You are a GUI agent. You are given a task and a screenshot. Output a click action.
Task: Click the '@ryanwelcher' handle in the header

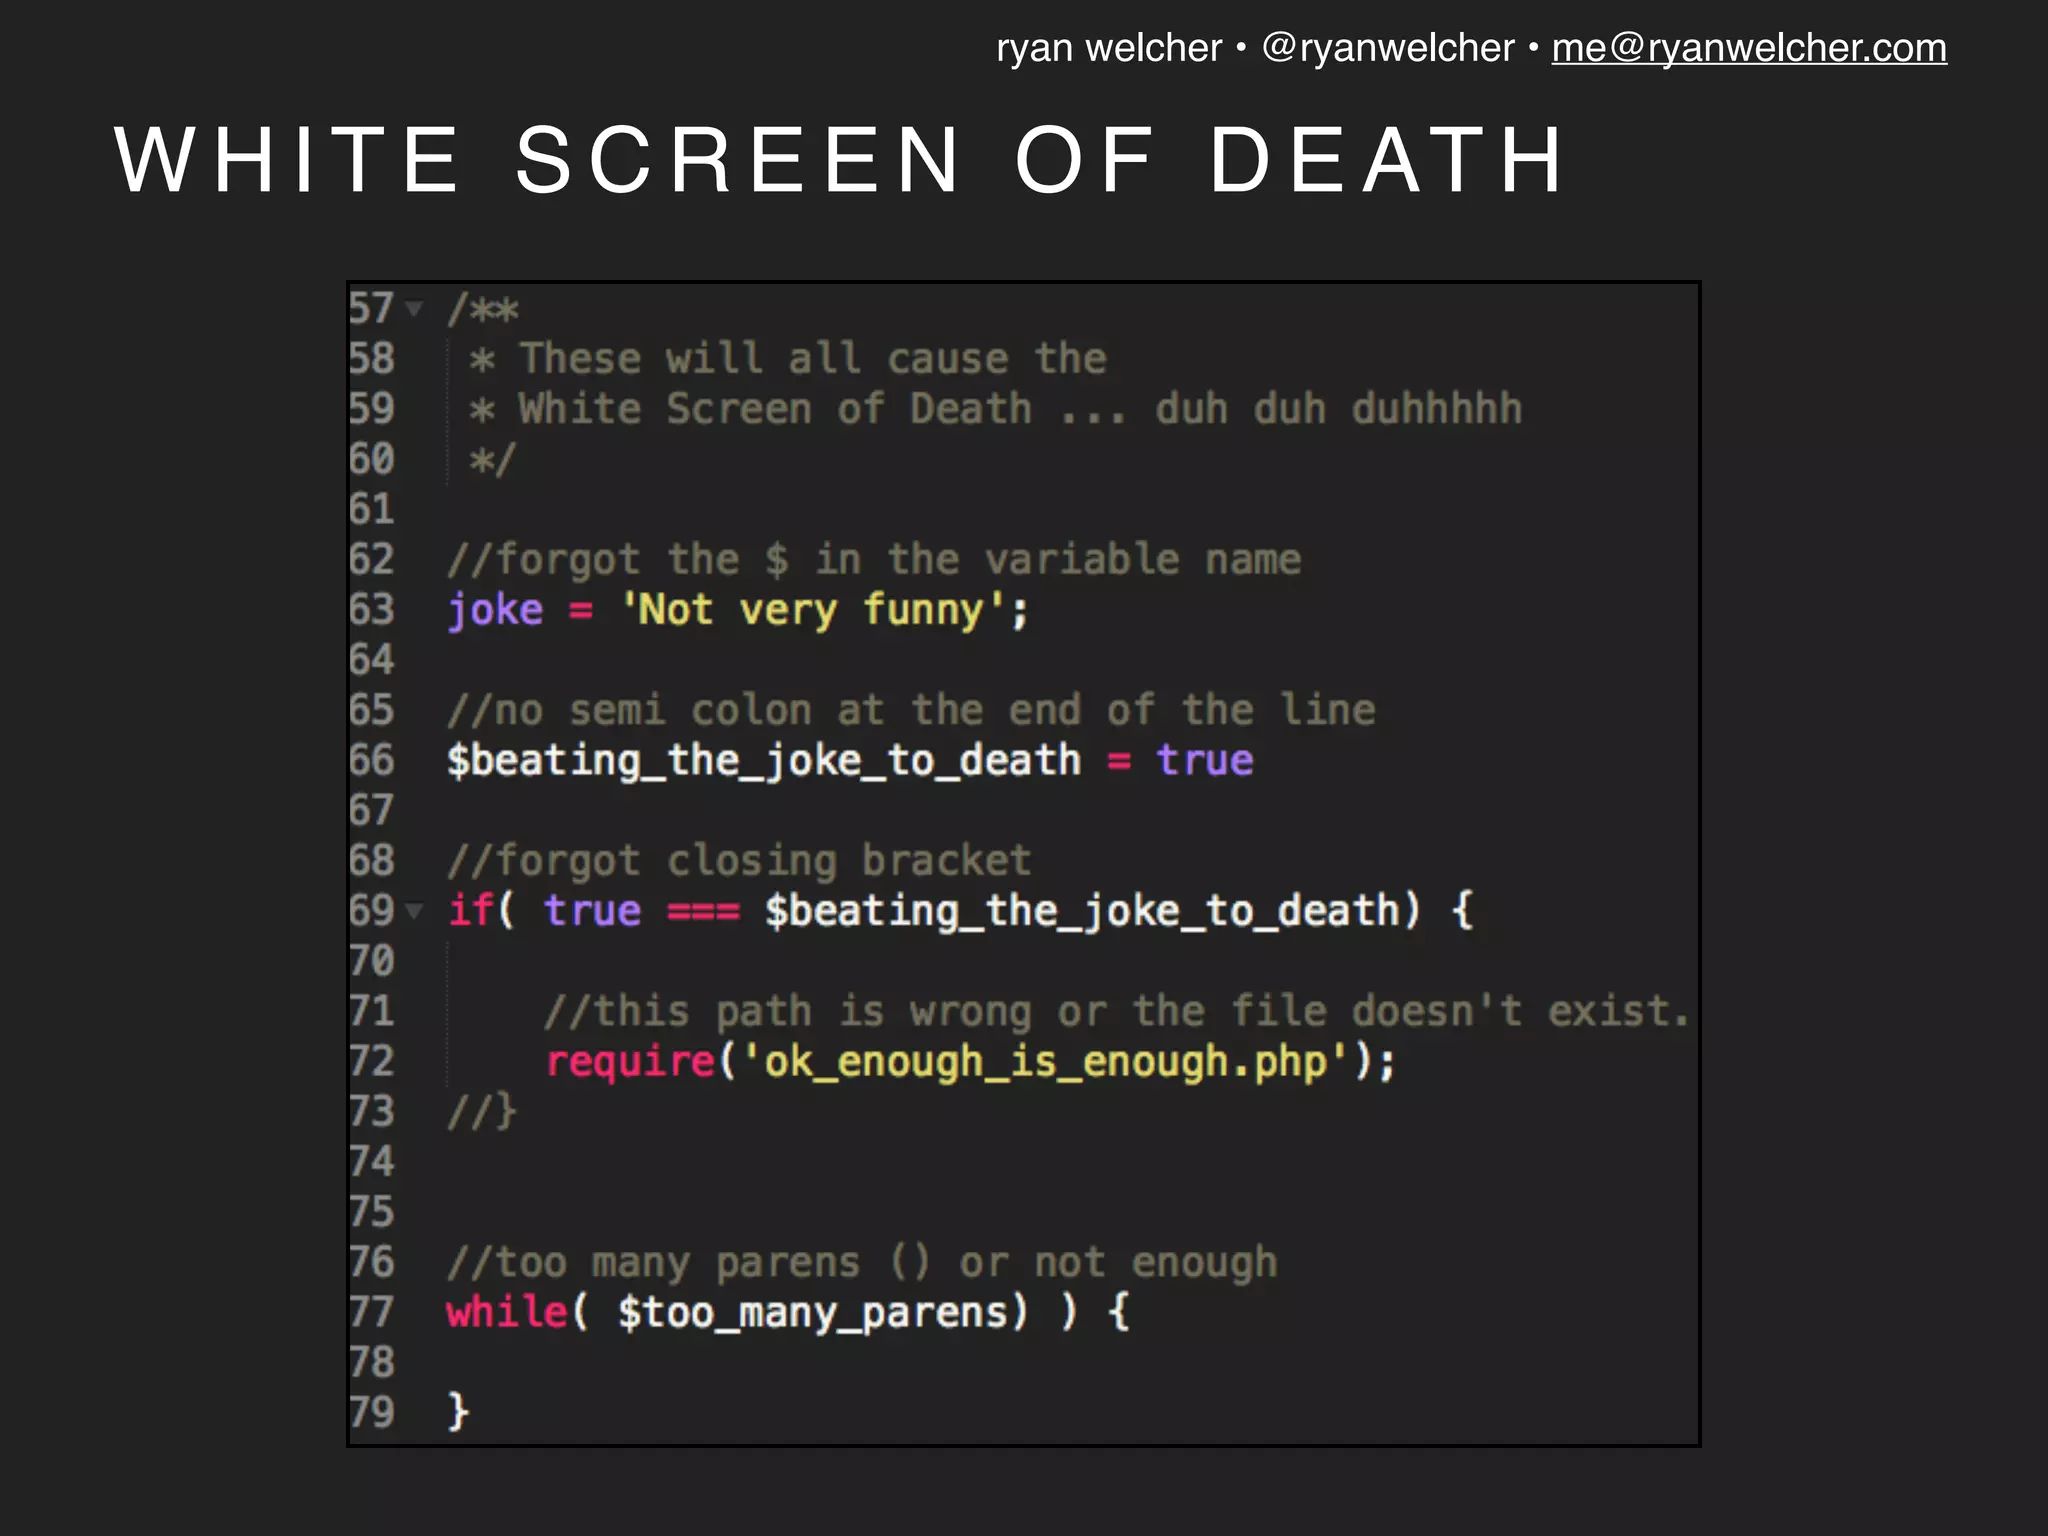click(x=1388, y=48)
